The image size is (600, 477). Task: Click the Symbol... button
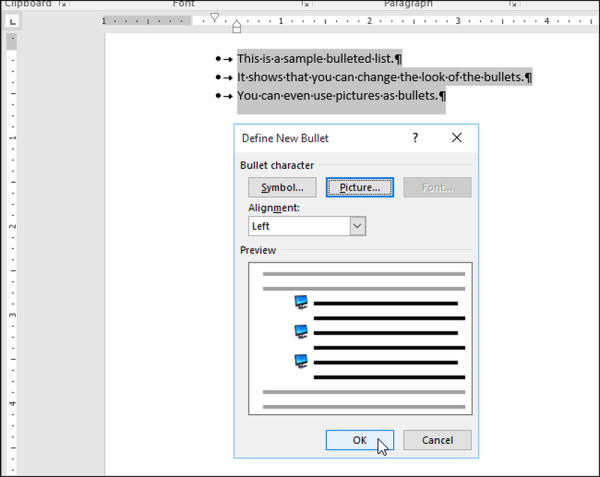pos(282,187)
